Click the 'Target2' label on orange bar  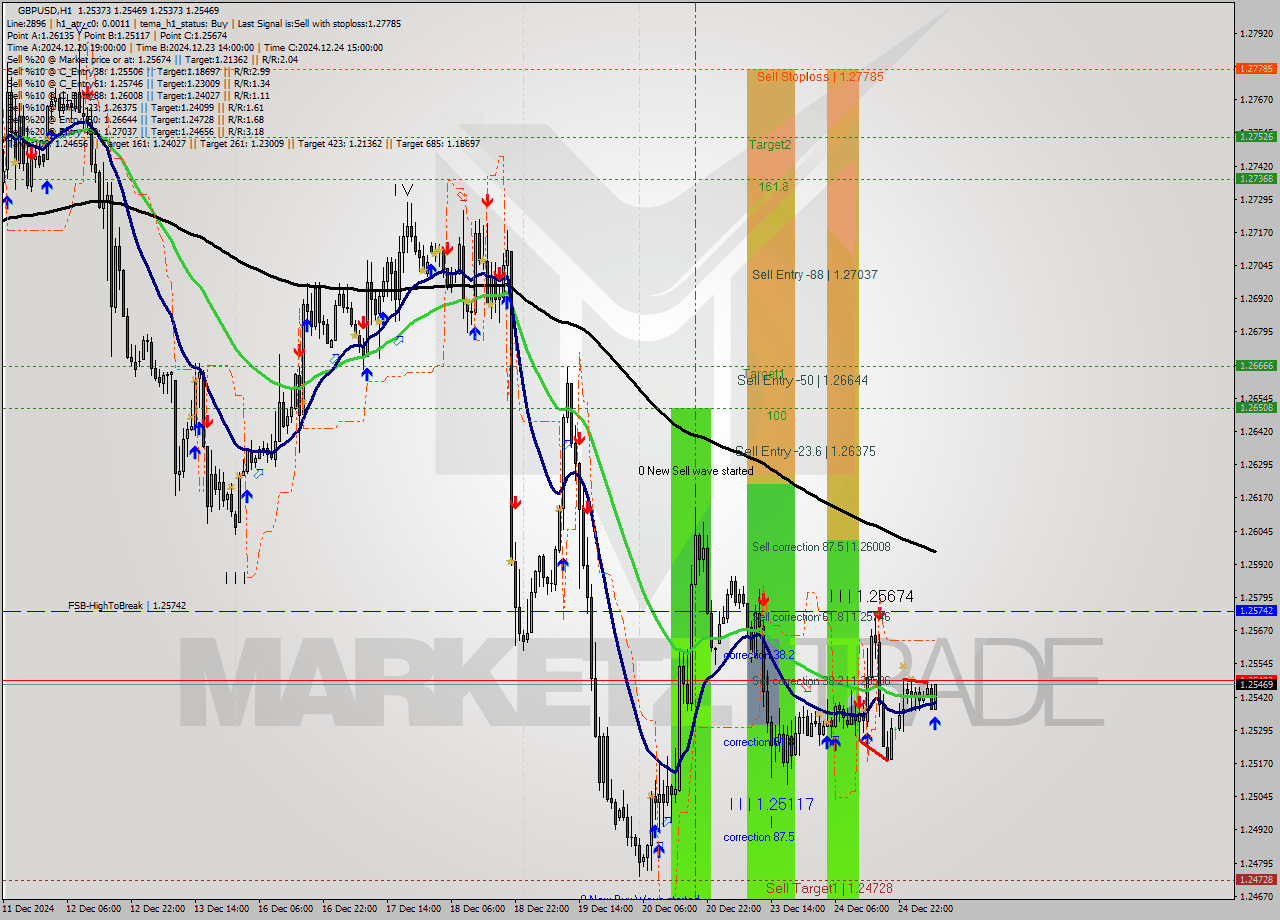coord(770,144)
